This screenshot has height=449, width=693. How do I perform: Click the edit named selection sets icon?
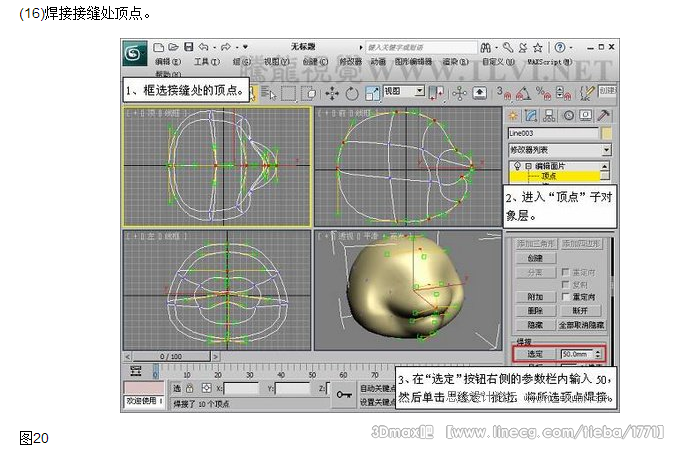coord(587,93)
